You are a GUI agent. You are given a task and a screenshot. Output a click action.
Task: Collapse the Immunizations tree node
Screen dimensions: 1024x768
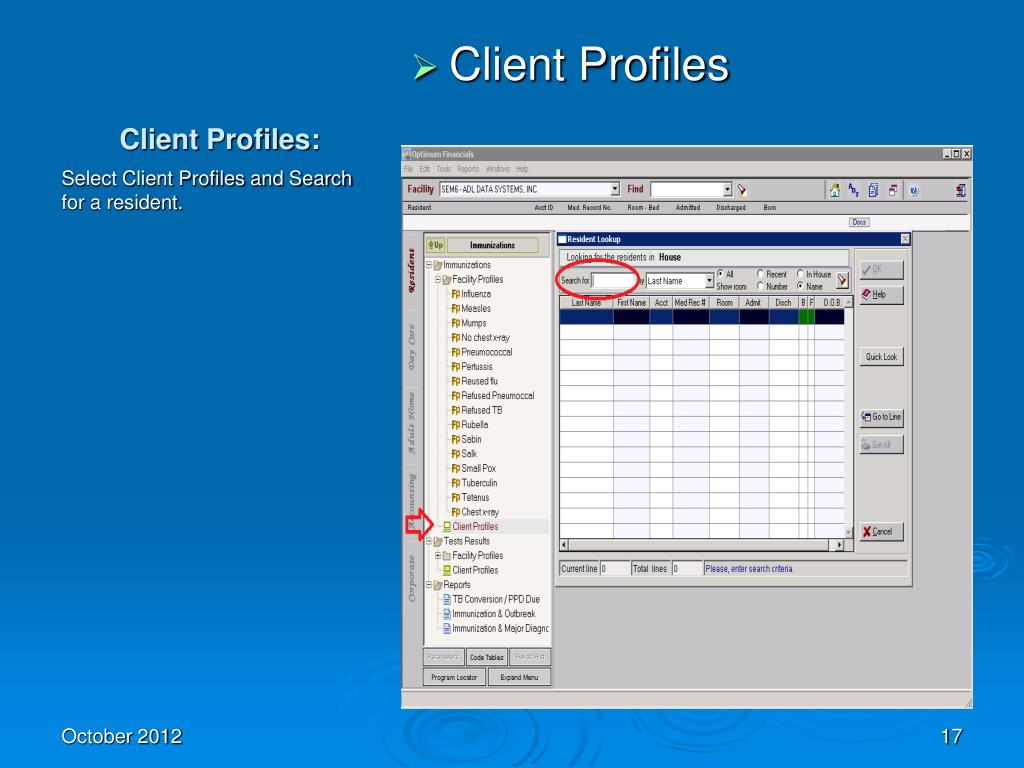429,264
